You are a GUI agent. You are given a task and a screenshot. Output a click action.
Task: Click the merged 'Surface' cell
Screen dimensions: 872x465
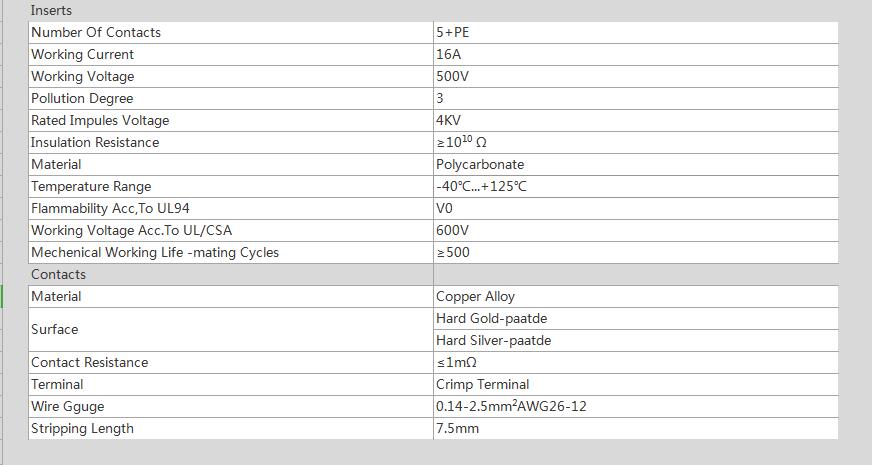231,329
